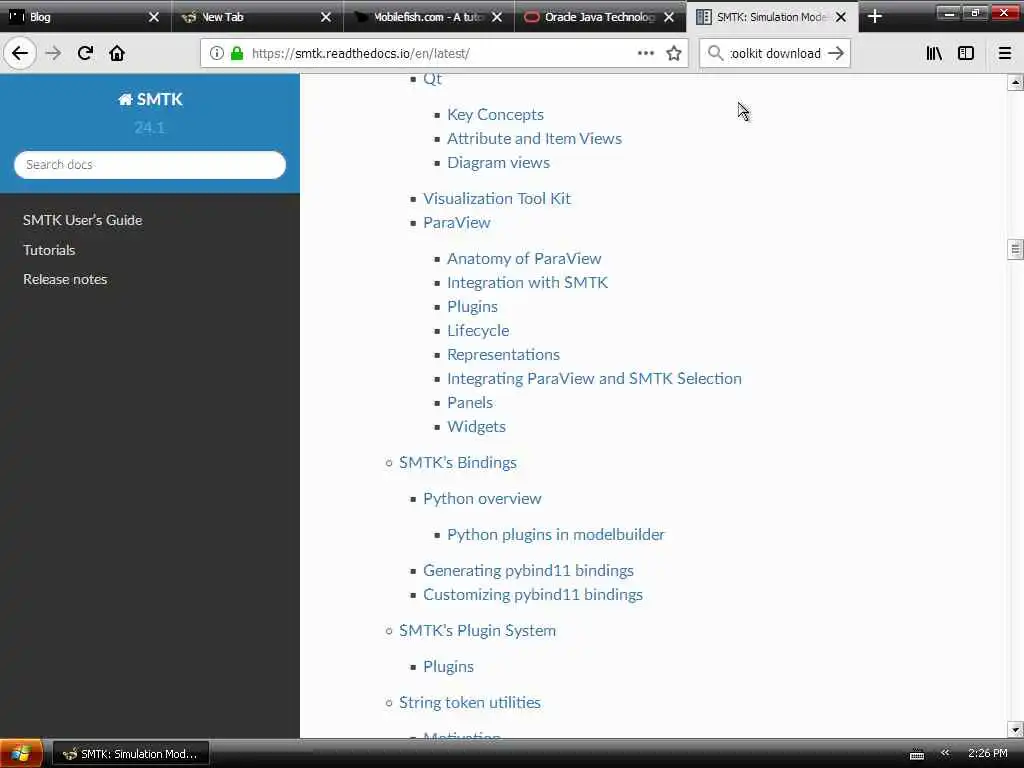Go back to the previous page
1024x768 pixels.
tap(20, 53)
